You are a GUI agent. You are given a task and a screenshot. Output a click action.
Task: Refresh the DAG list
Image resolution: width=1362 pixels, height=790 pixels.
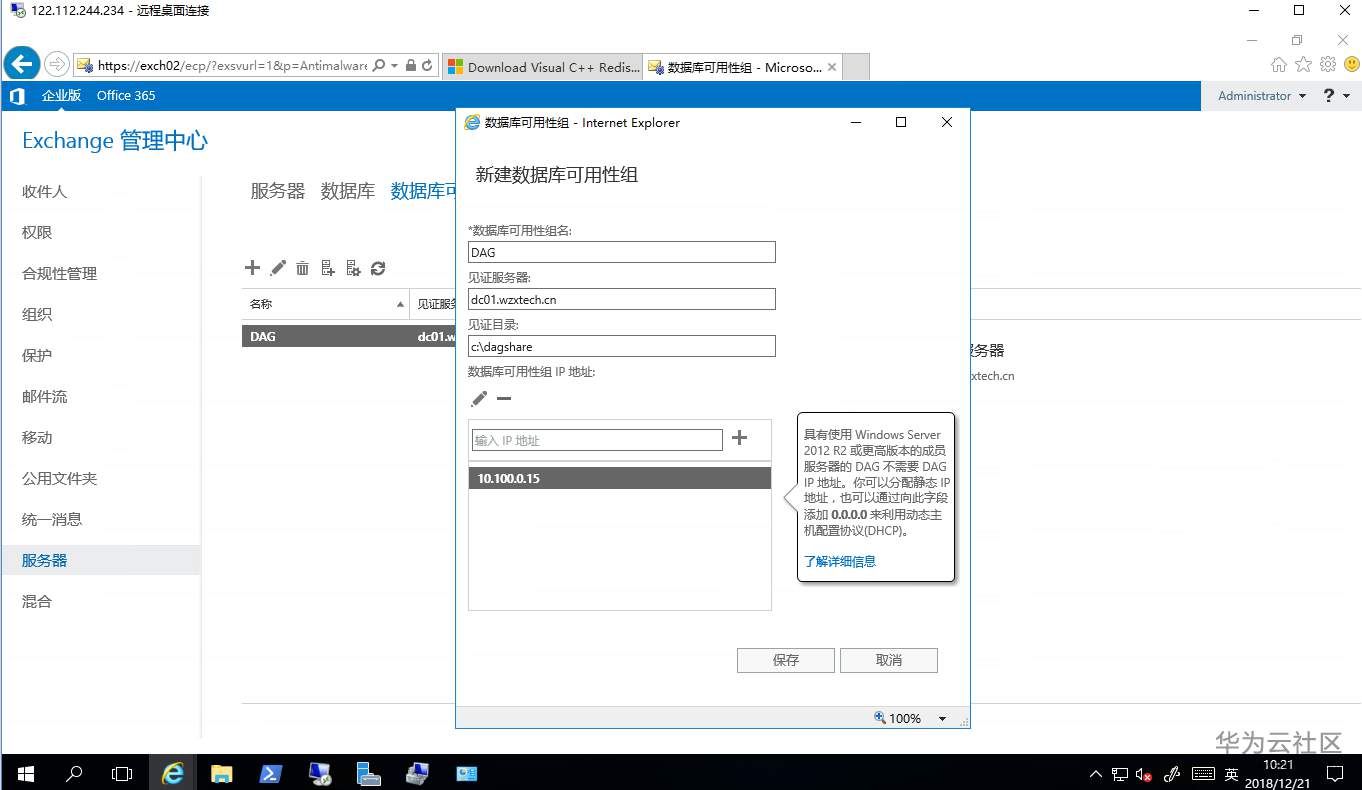pos(378,267)
